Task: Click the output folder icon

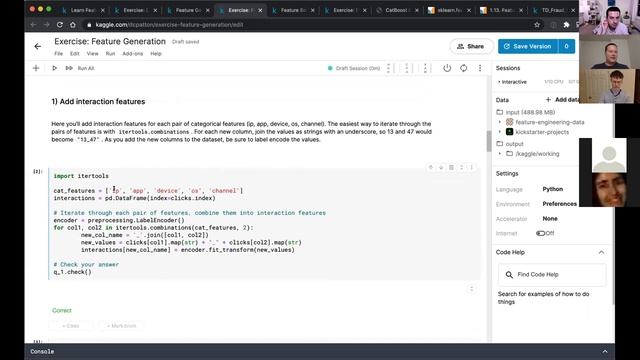Action: click(500, 144)
